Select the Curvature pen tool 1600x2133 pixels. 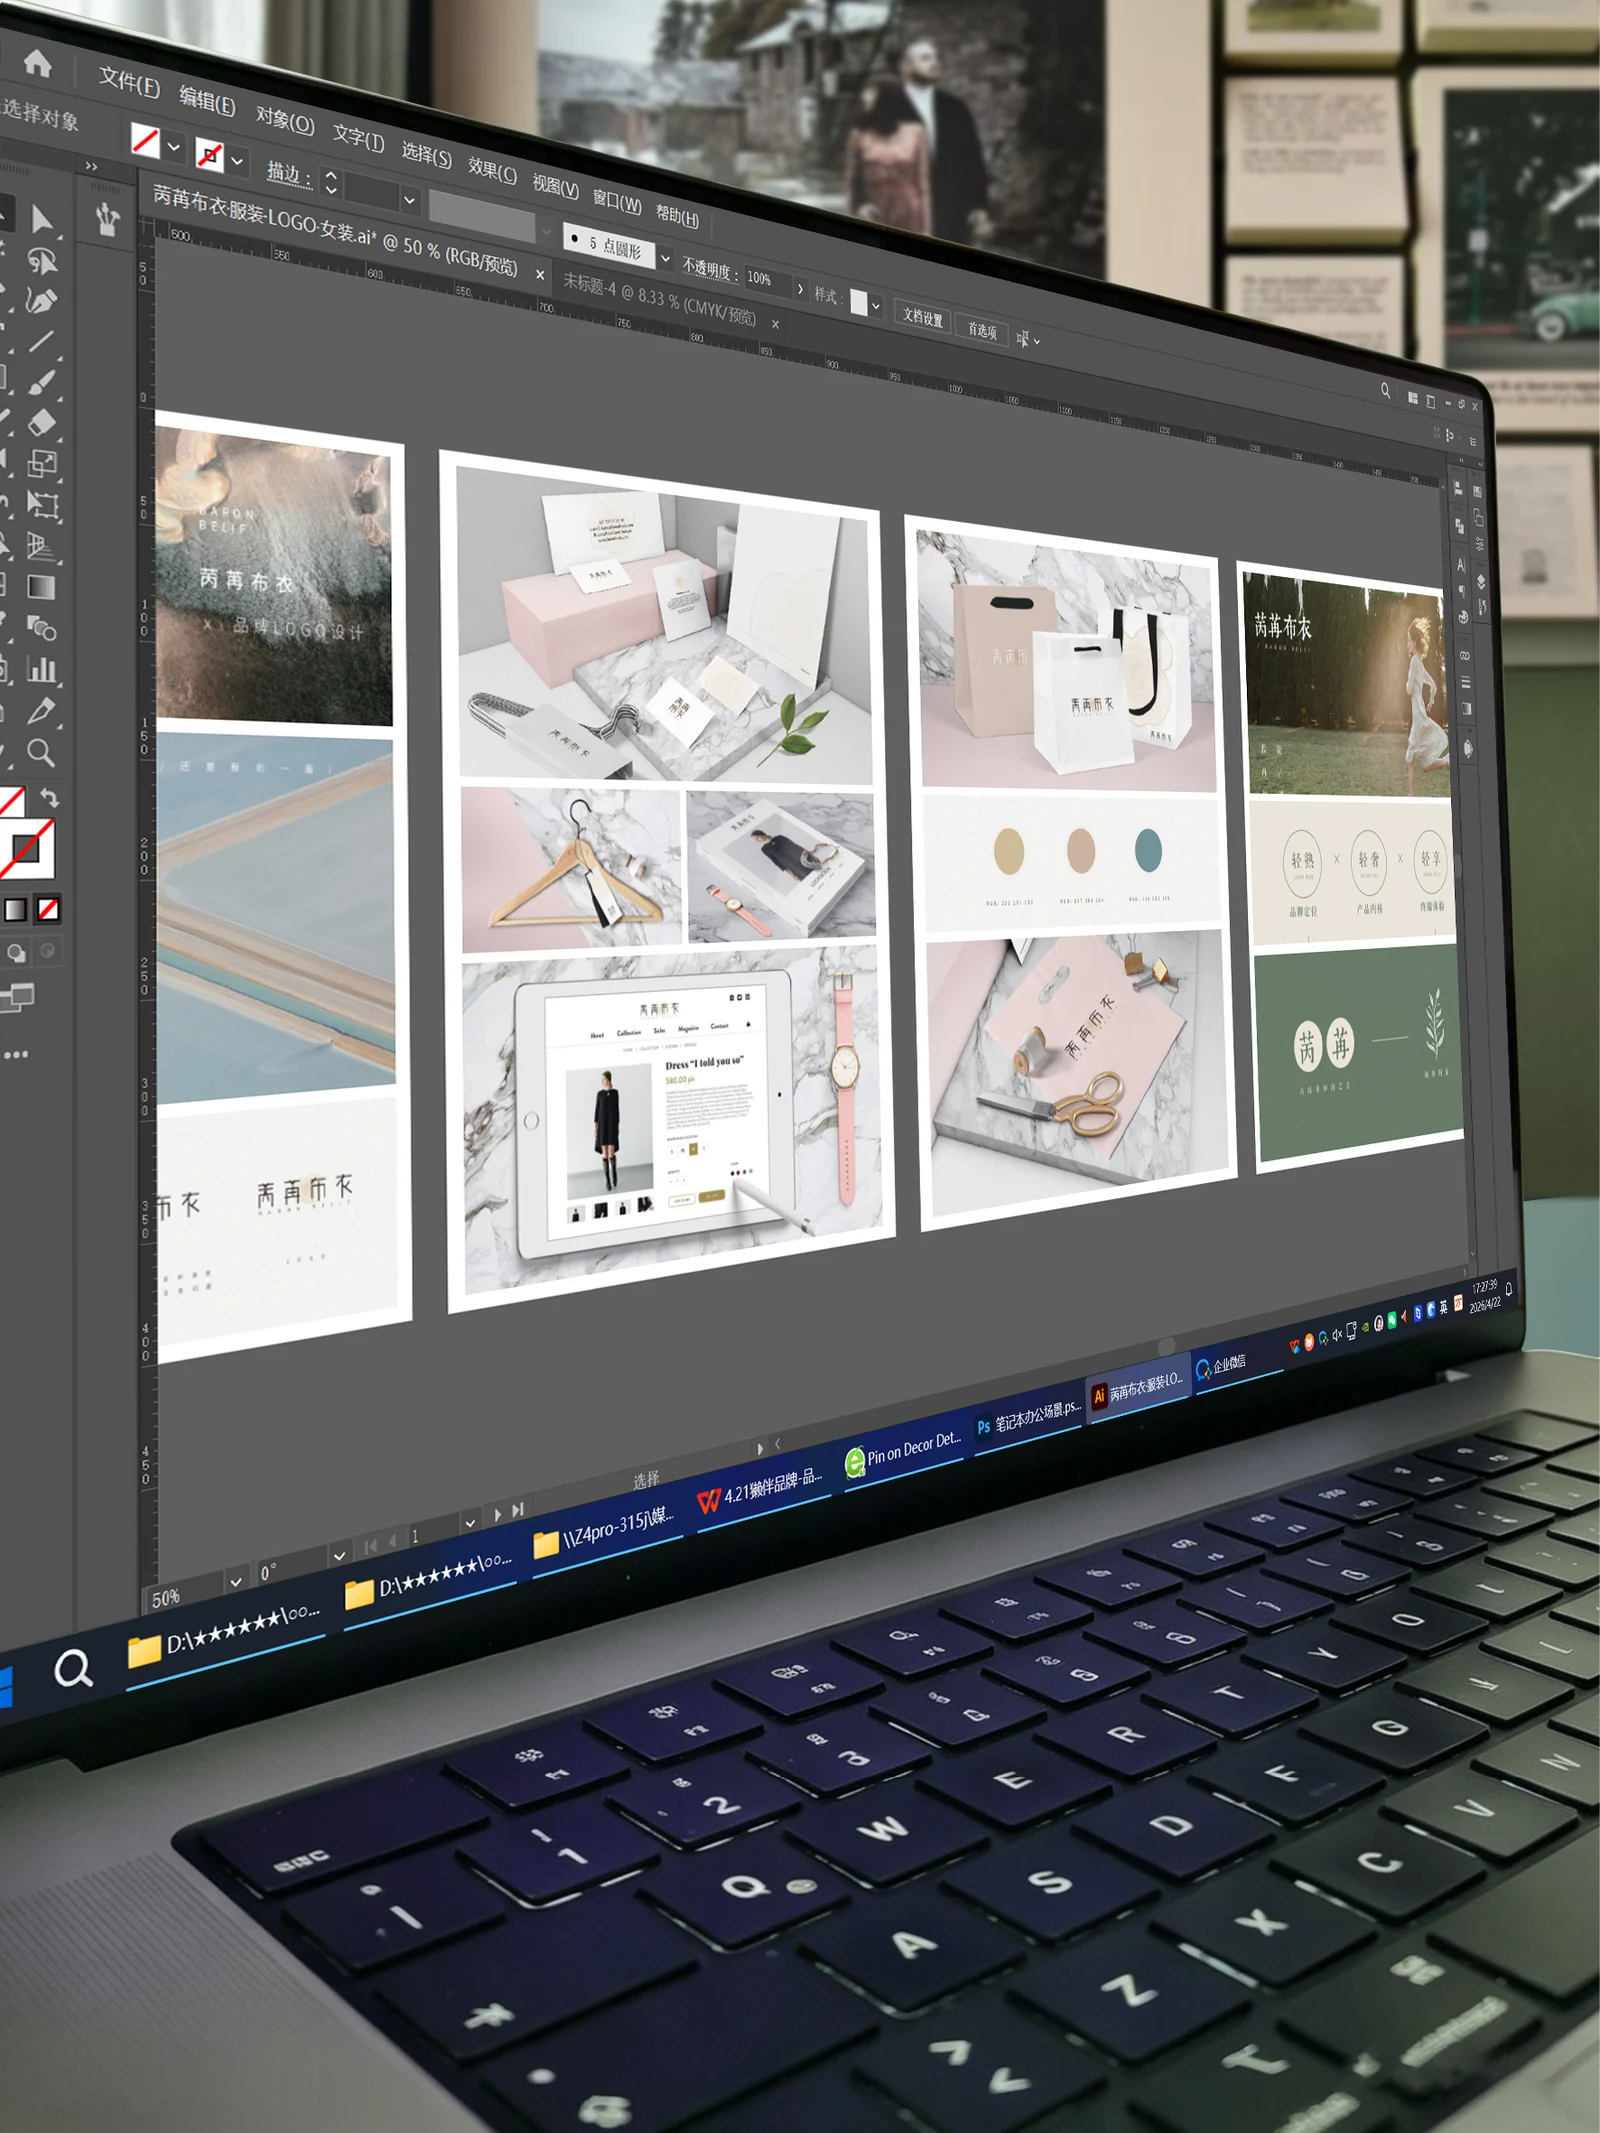click(41, 301)
